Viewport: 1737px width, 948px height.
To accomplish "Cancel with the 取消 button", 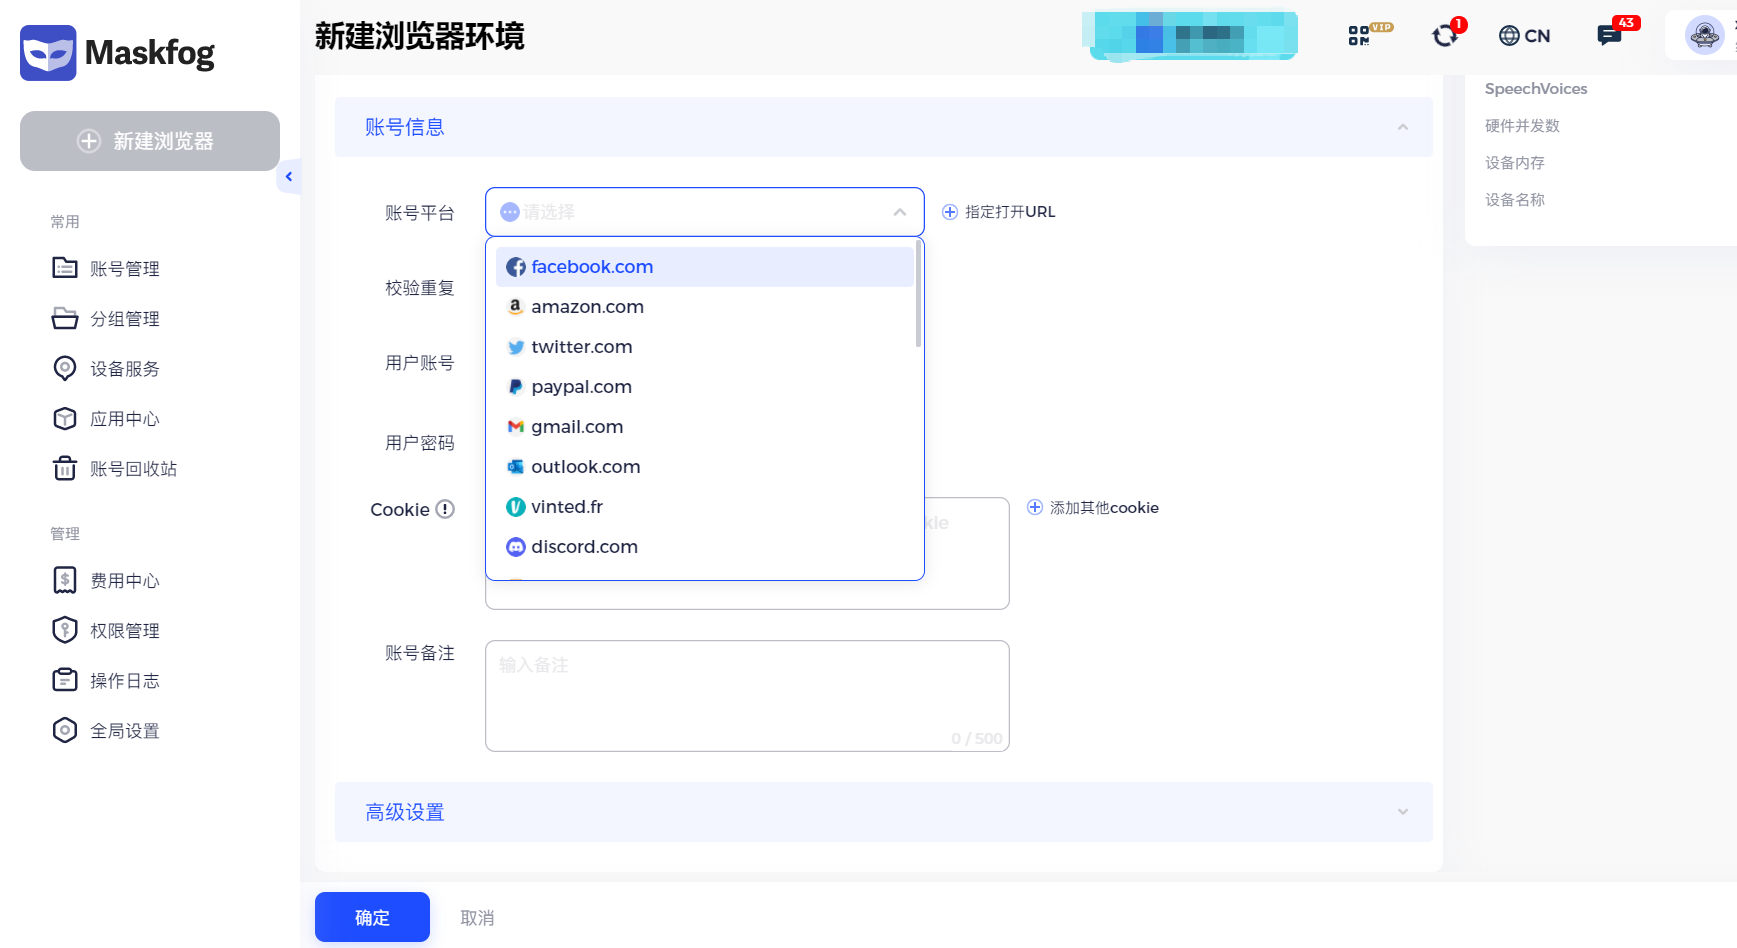I will [477, 918].
